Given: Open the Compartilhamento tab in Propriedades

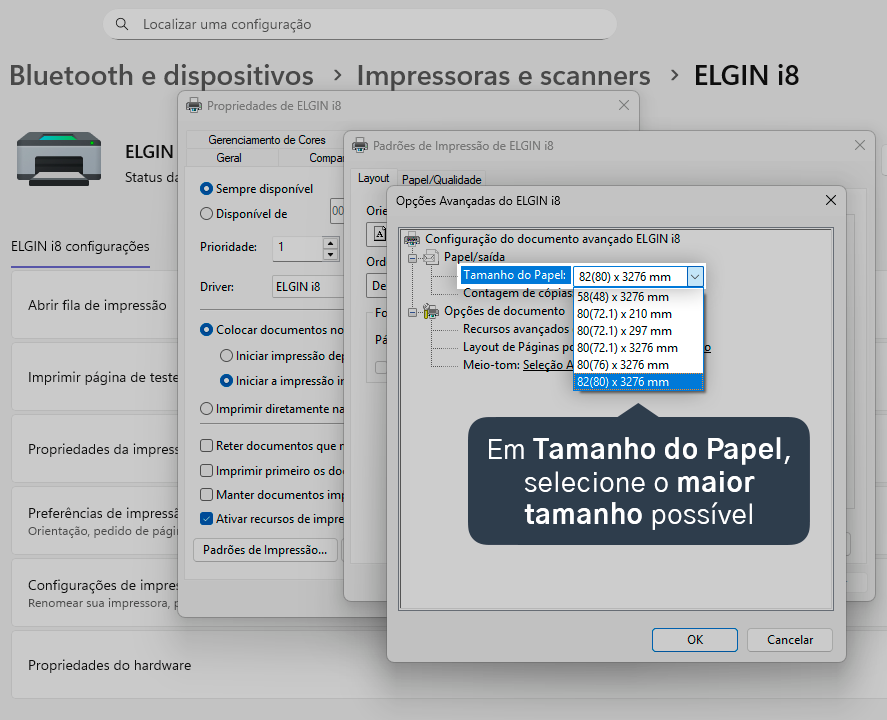Looking at the screenshot, I should pyautogui.click(x=326, y=158).
